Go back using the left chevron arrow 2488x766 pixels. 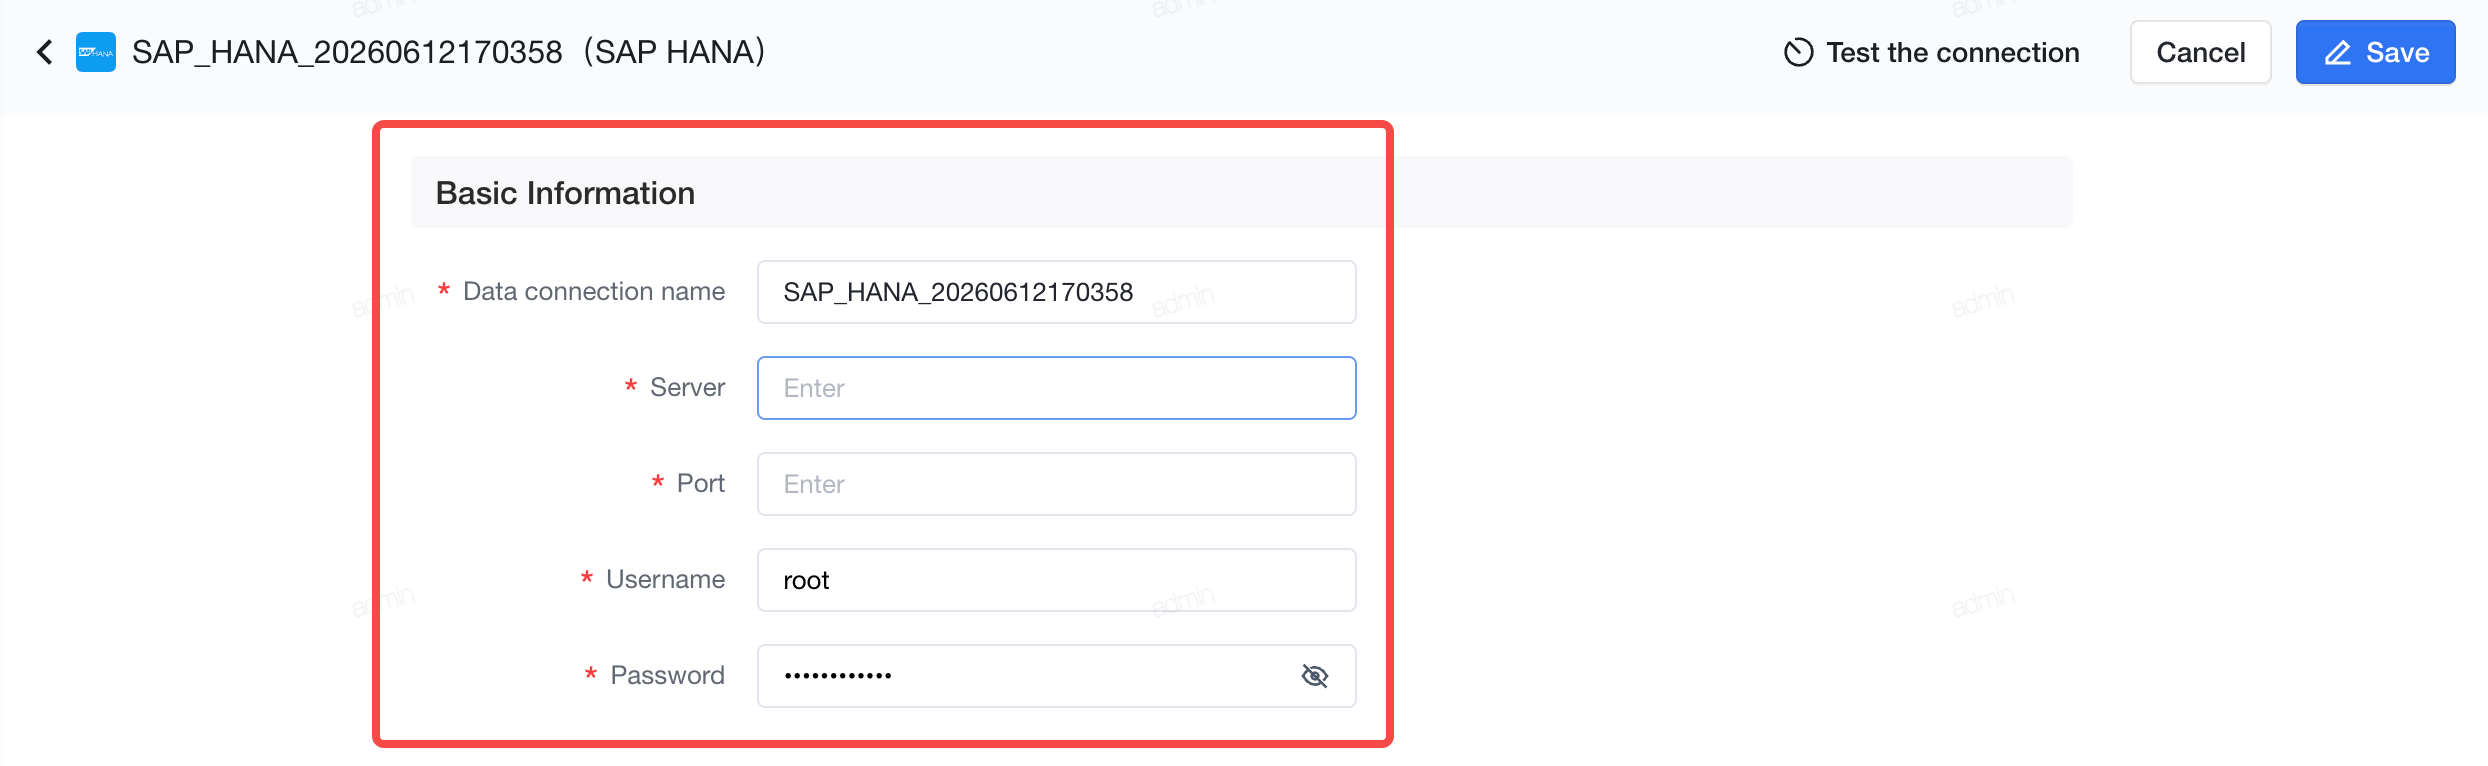(44, 52)
